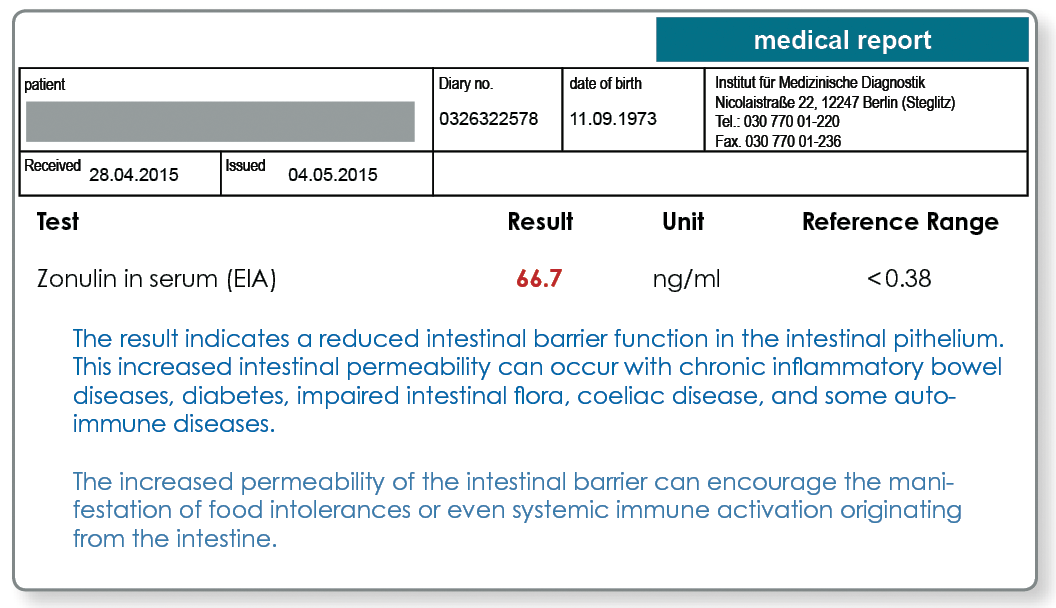Click the paragraph about food intolerances

click(517, 510)
